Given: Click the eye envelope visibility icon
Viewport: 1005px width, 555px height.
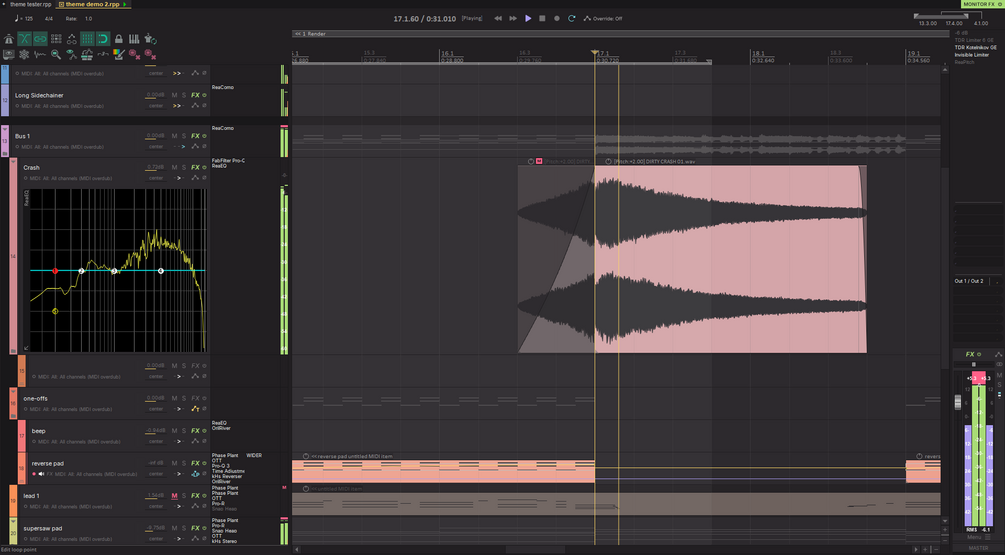Looking at the screenshot, I should (71, 54).
